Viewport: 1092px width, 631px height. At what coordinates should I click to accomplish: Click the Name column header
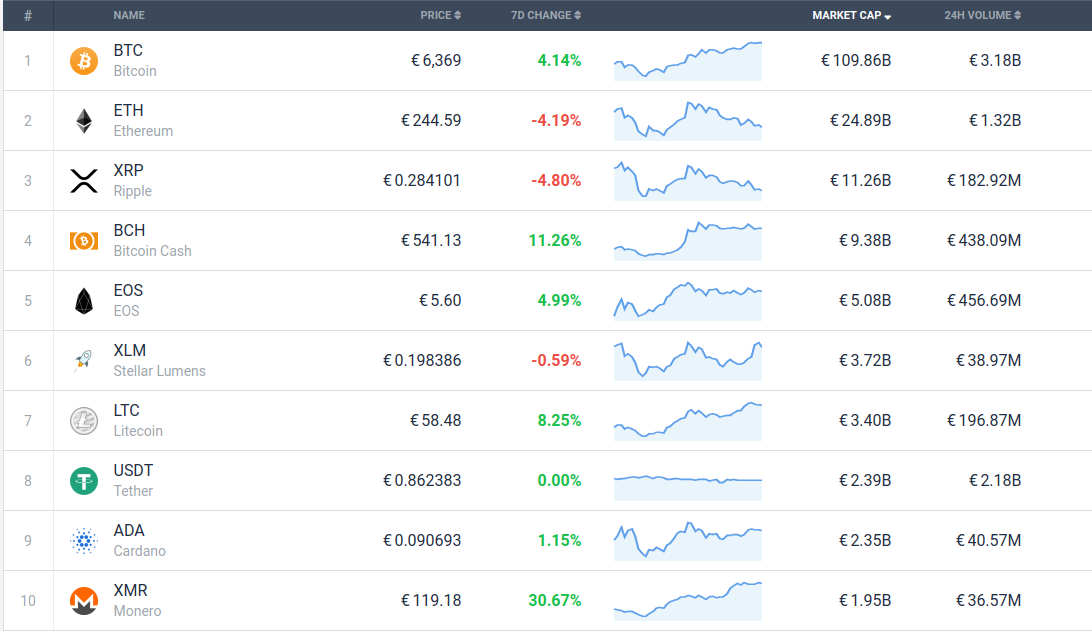(x=129, y=15)
